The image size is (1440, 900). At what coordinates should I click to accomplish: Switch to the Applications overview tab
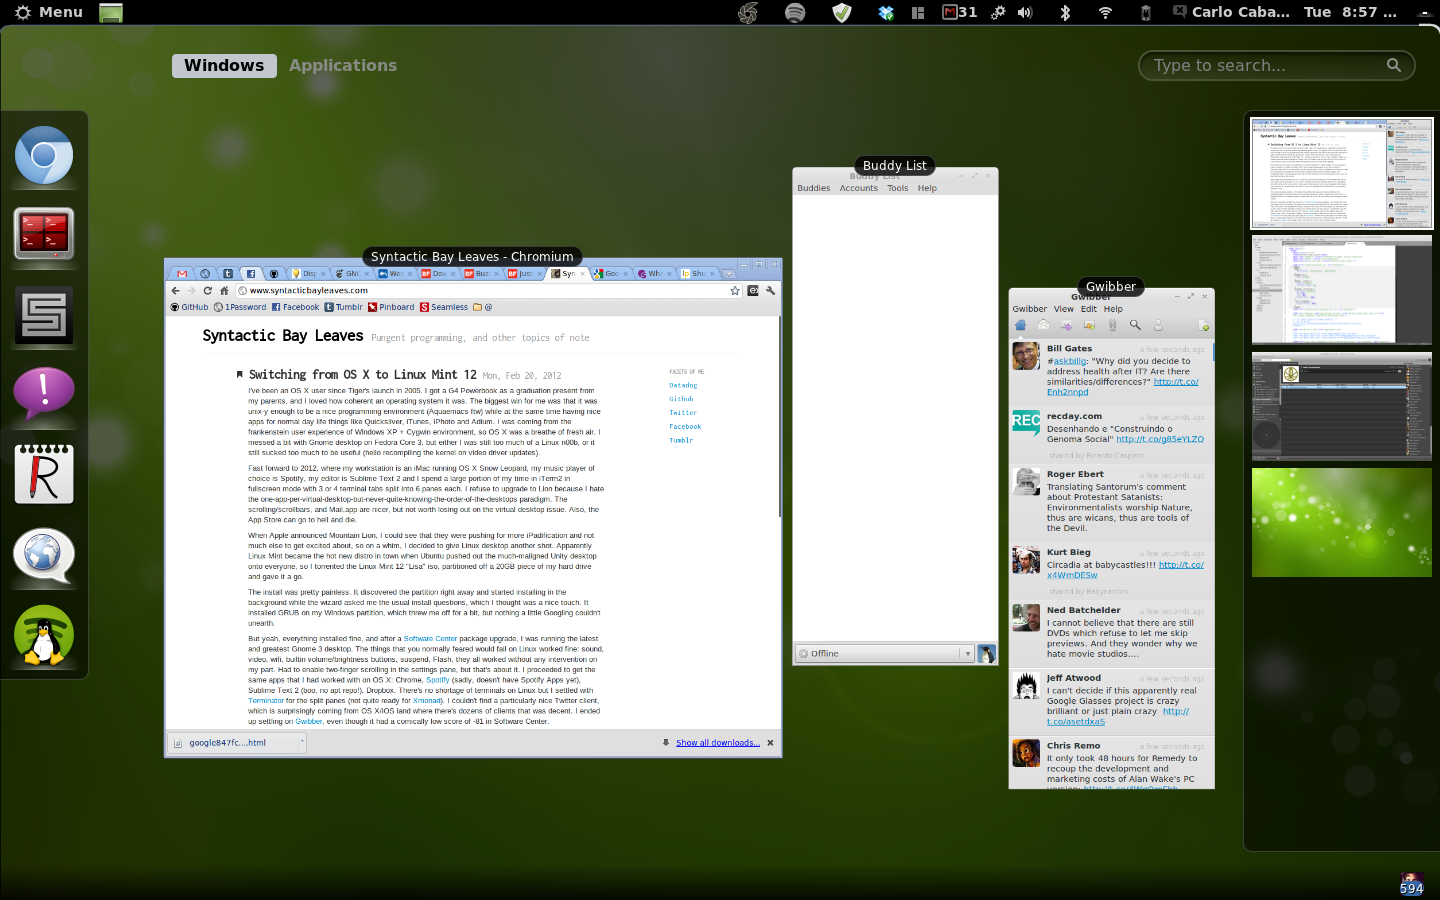[x=343, y=65]
